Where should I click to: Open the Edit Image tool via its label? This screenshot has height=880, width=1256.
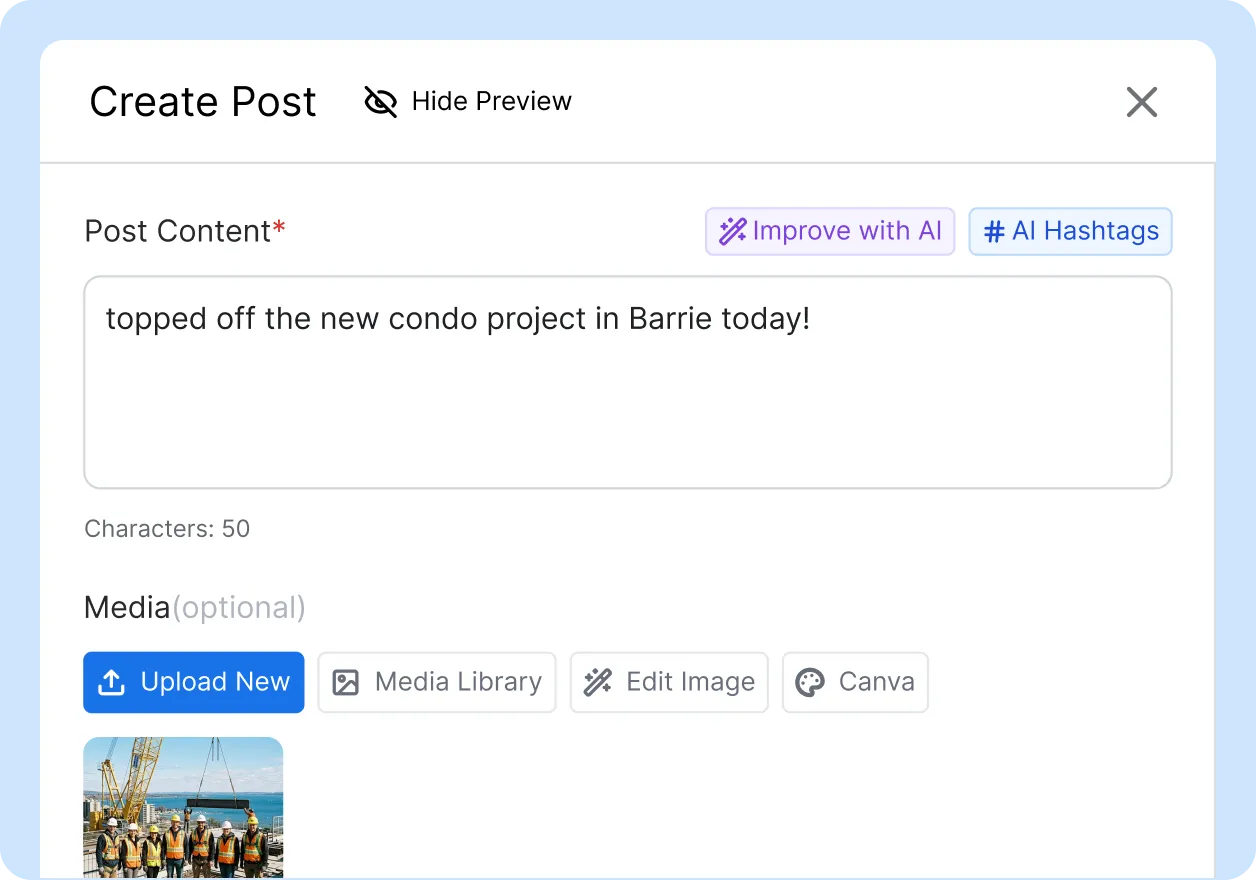click(690, 682)
